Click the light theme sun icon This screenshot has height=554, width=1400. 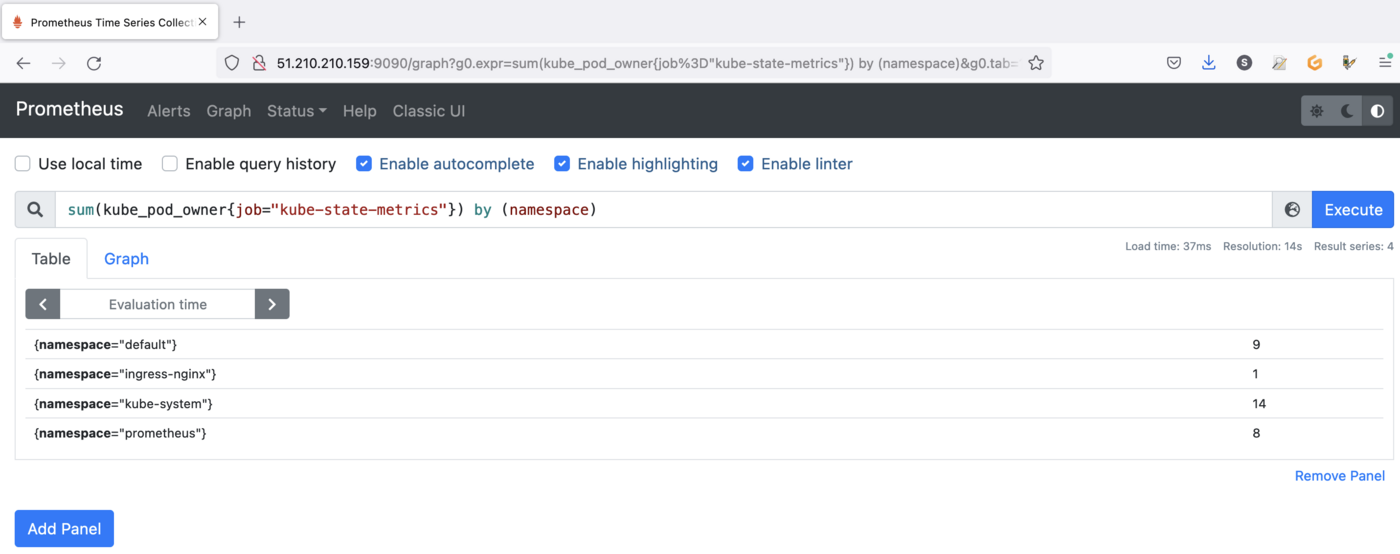[x=1317, y=111]
